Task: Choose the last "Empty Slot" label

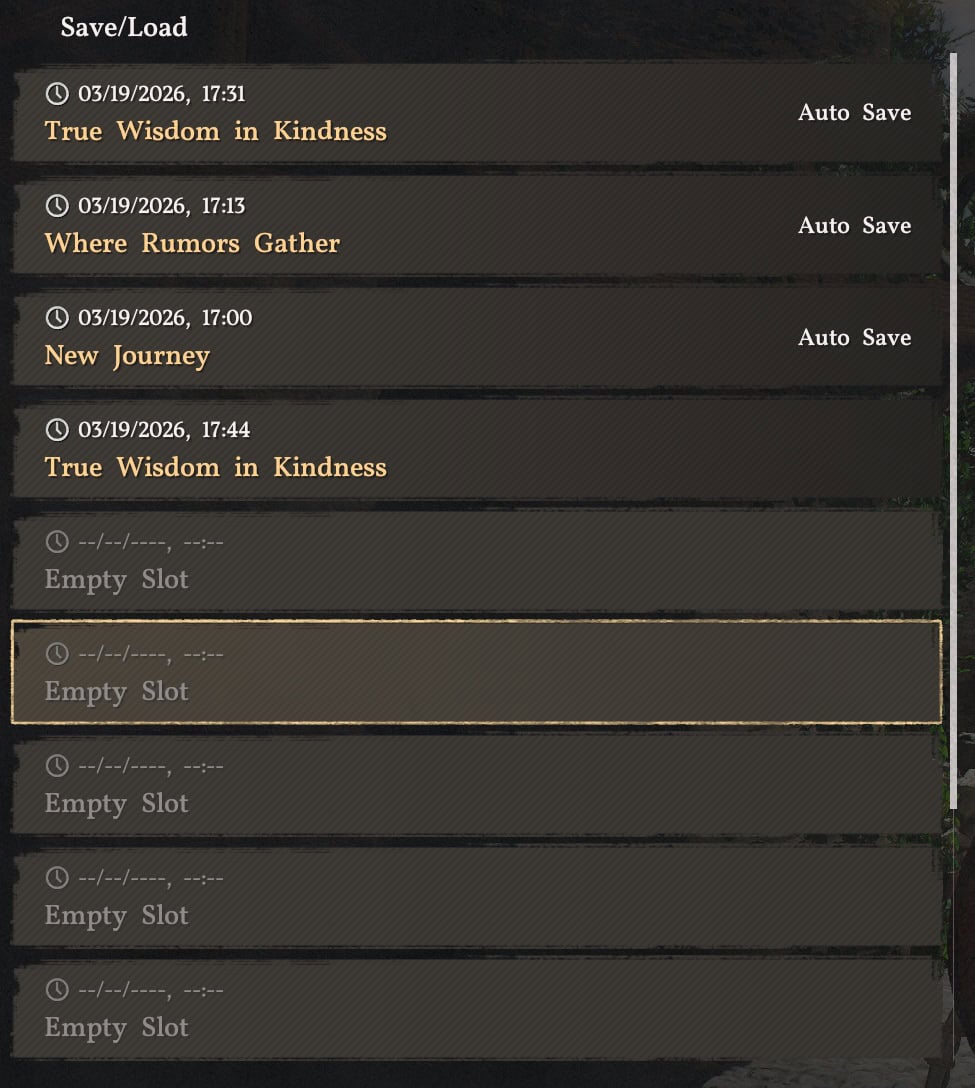Action: pyautogui.click(x=116, y=1028)
